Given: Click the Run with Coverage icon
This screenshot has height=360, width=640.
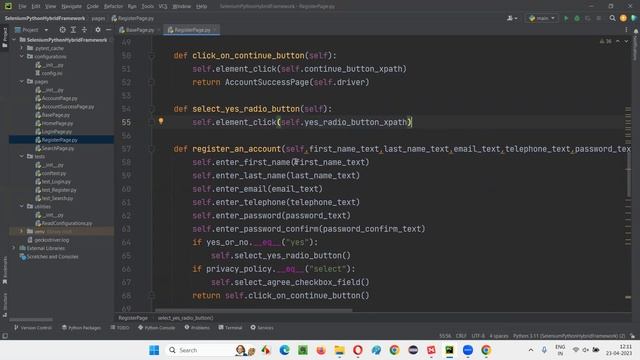Looking at the screenshot, I should coord(588,18).
